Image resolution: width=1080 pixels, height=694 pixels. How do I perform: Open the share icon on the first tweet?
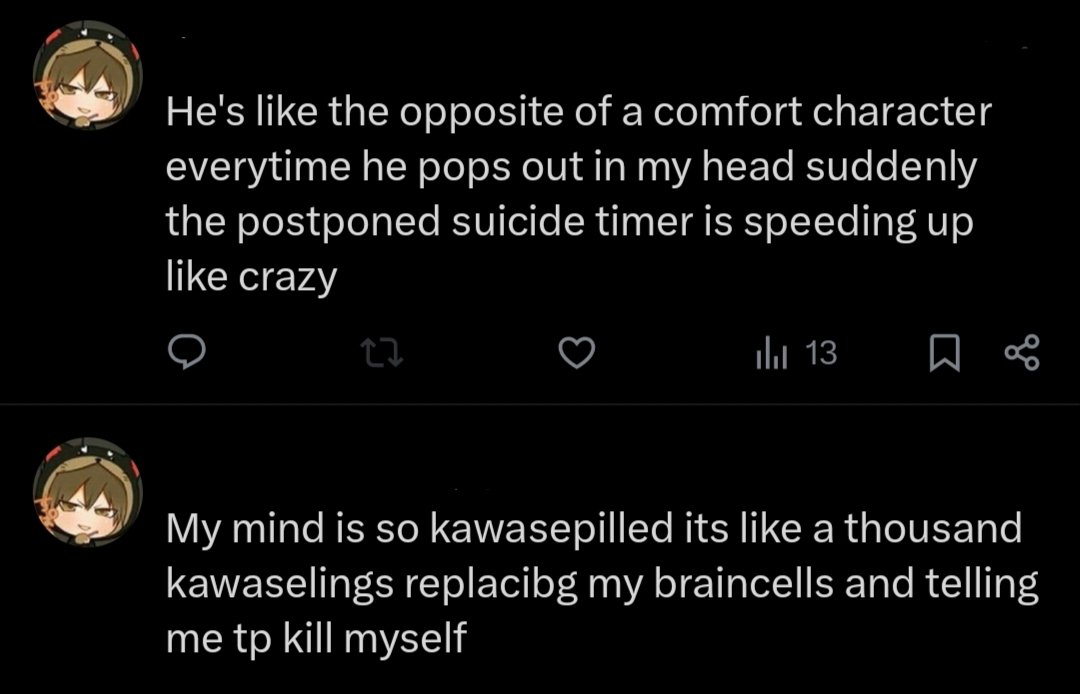[1022, 352]
